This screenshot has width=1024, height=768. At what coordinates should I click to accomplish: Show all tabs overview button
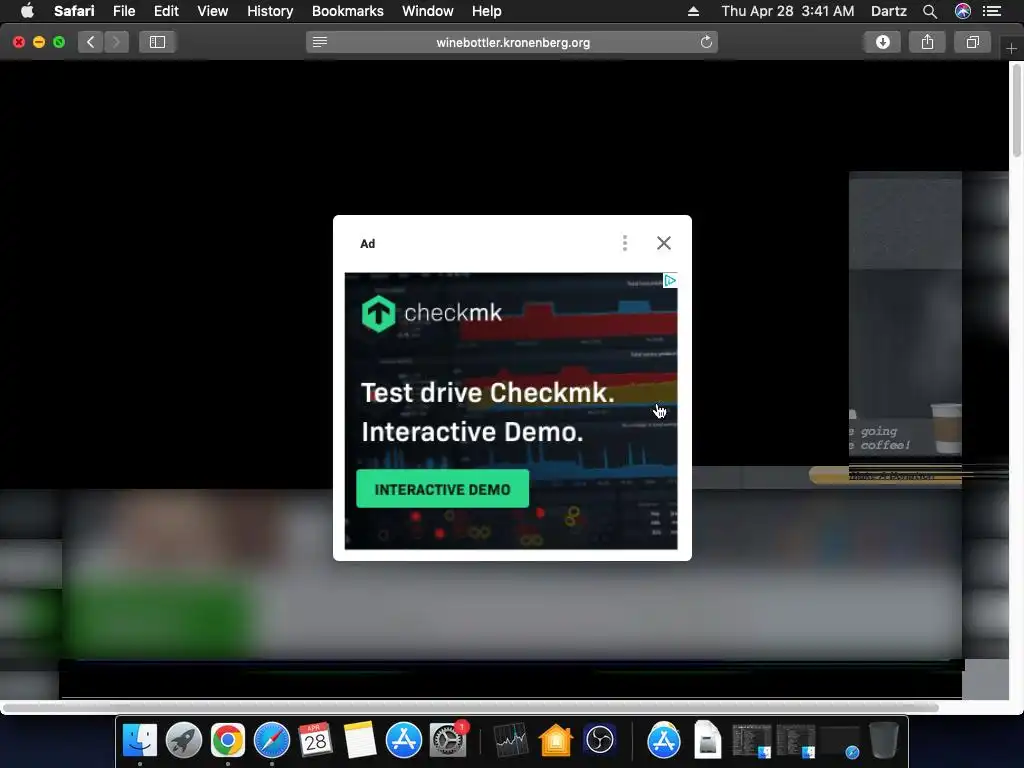pos(972,42)
